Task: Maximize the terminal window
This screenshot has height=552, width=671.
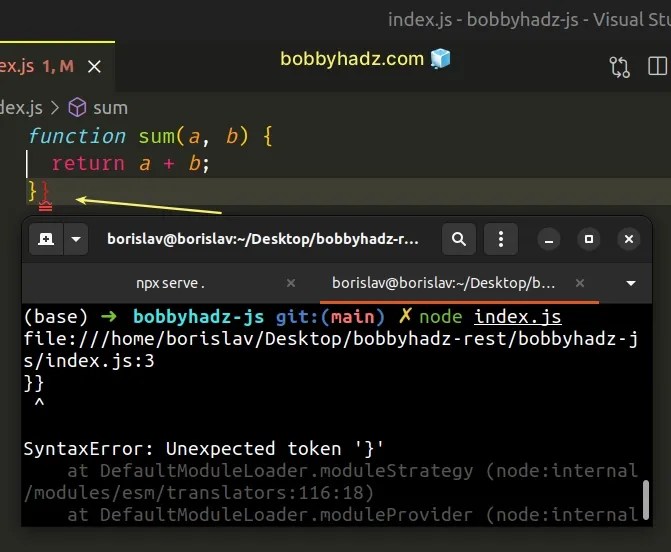Action: click(x=589, y=239)
